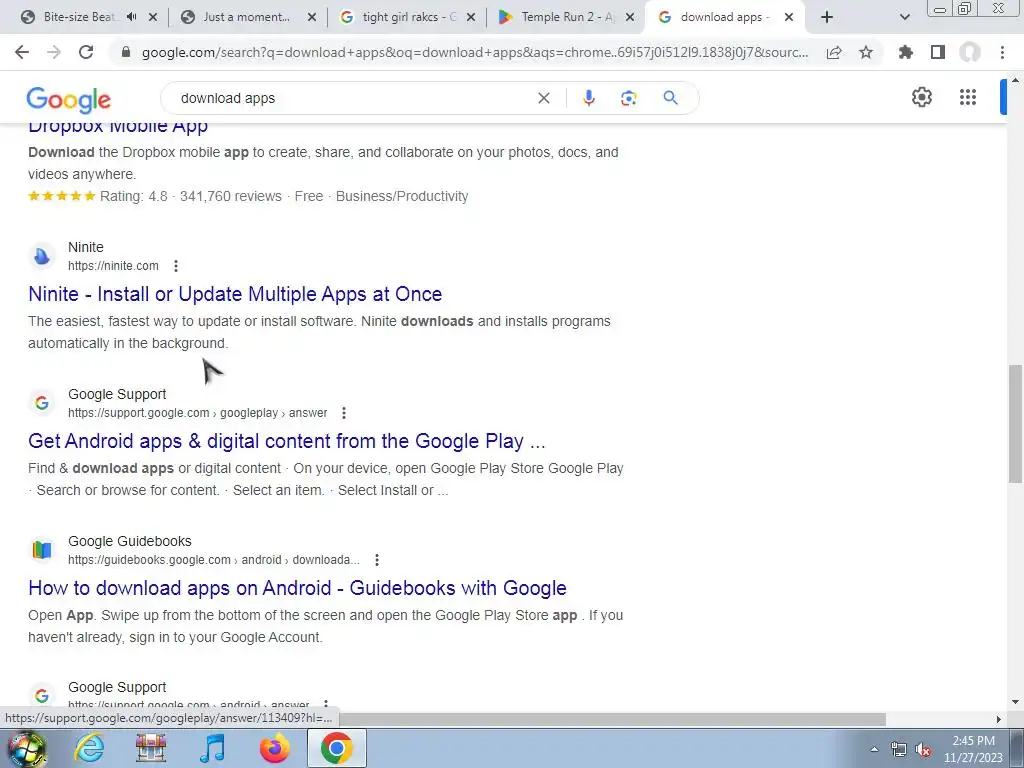The width and height of the screenshot is (1024, 768).
Task: Switch to the Temple Run 2 tab
Action: pyautogui.click(x=567, y=17)
